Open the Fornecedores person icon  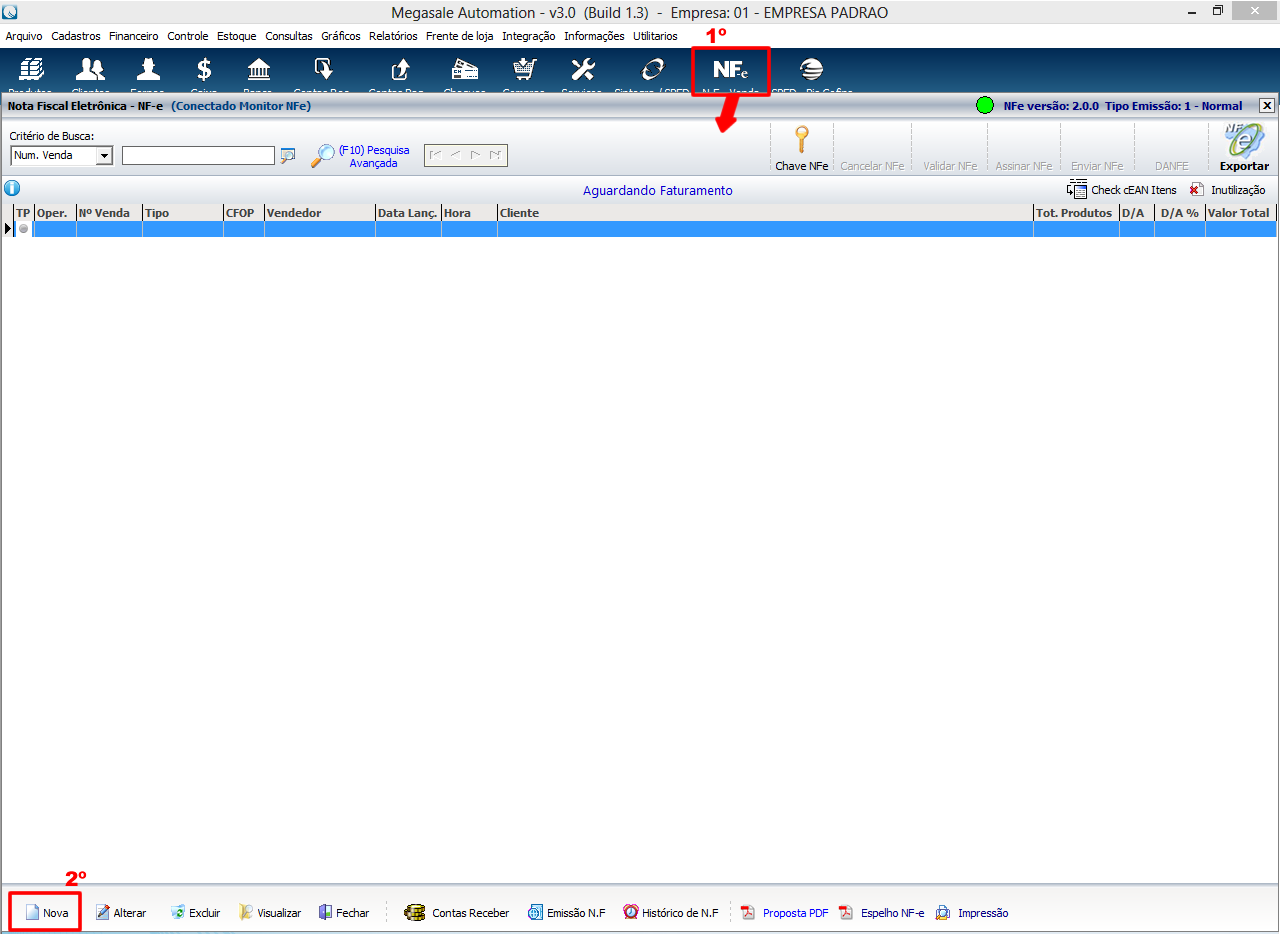148,70
